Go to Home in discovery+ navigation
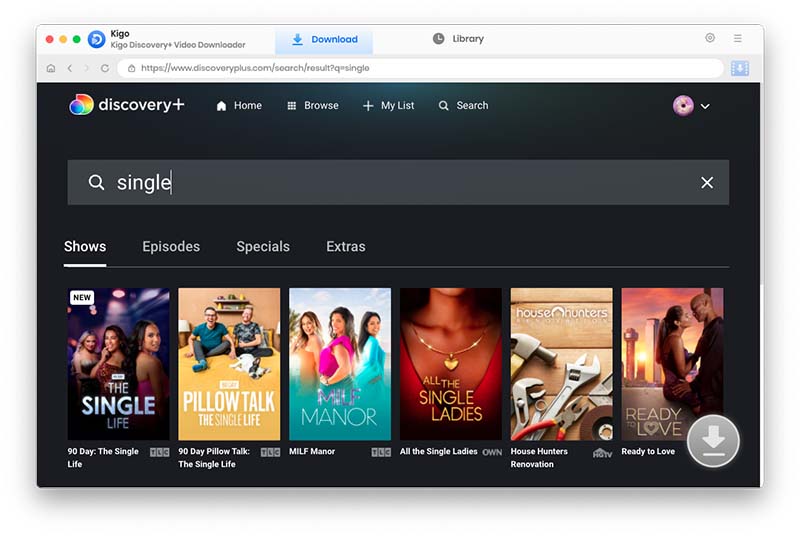Screen dimensions: 800x536 (x=239, y=106)
